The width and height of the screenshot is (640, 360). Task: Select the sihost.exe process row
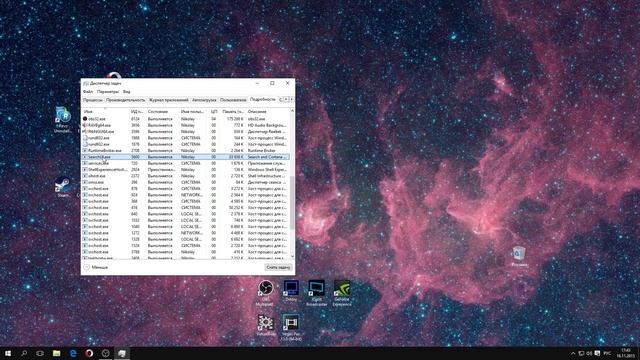pos(186,176)
